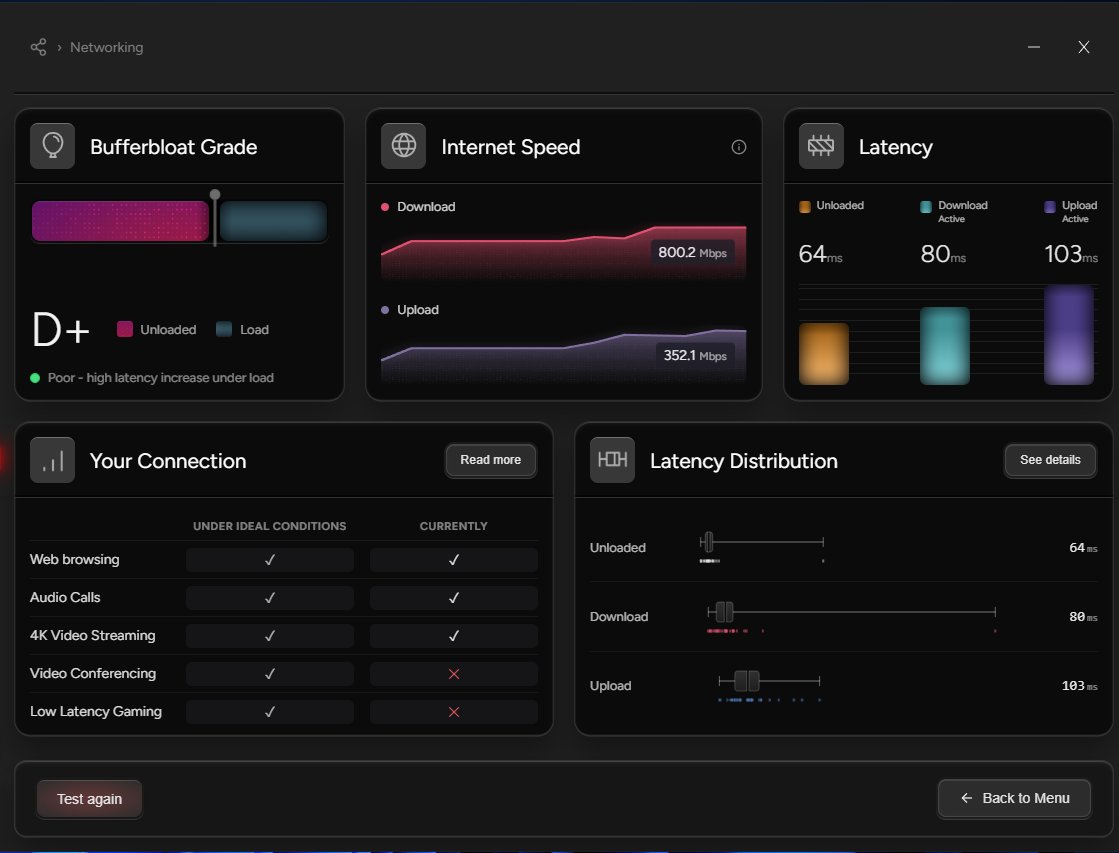Click 4K Video Streaming currently checkmark
The width and height of the screenshot is (1119, 853).
[454, 636]
